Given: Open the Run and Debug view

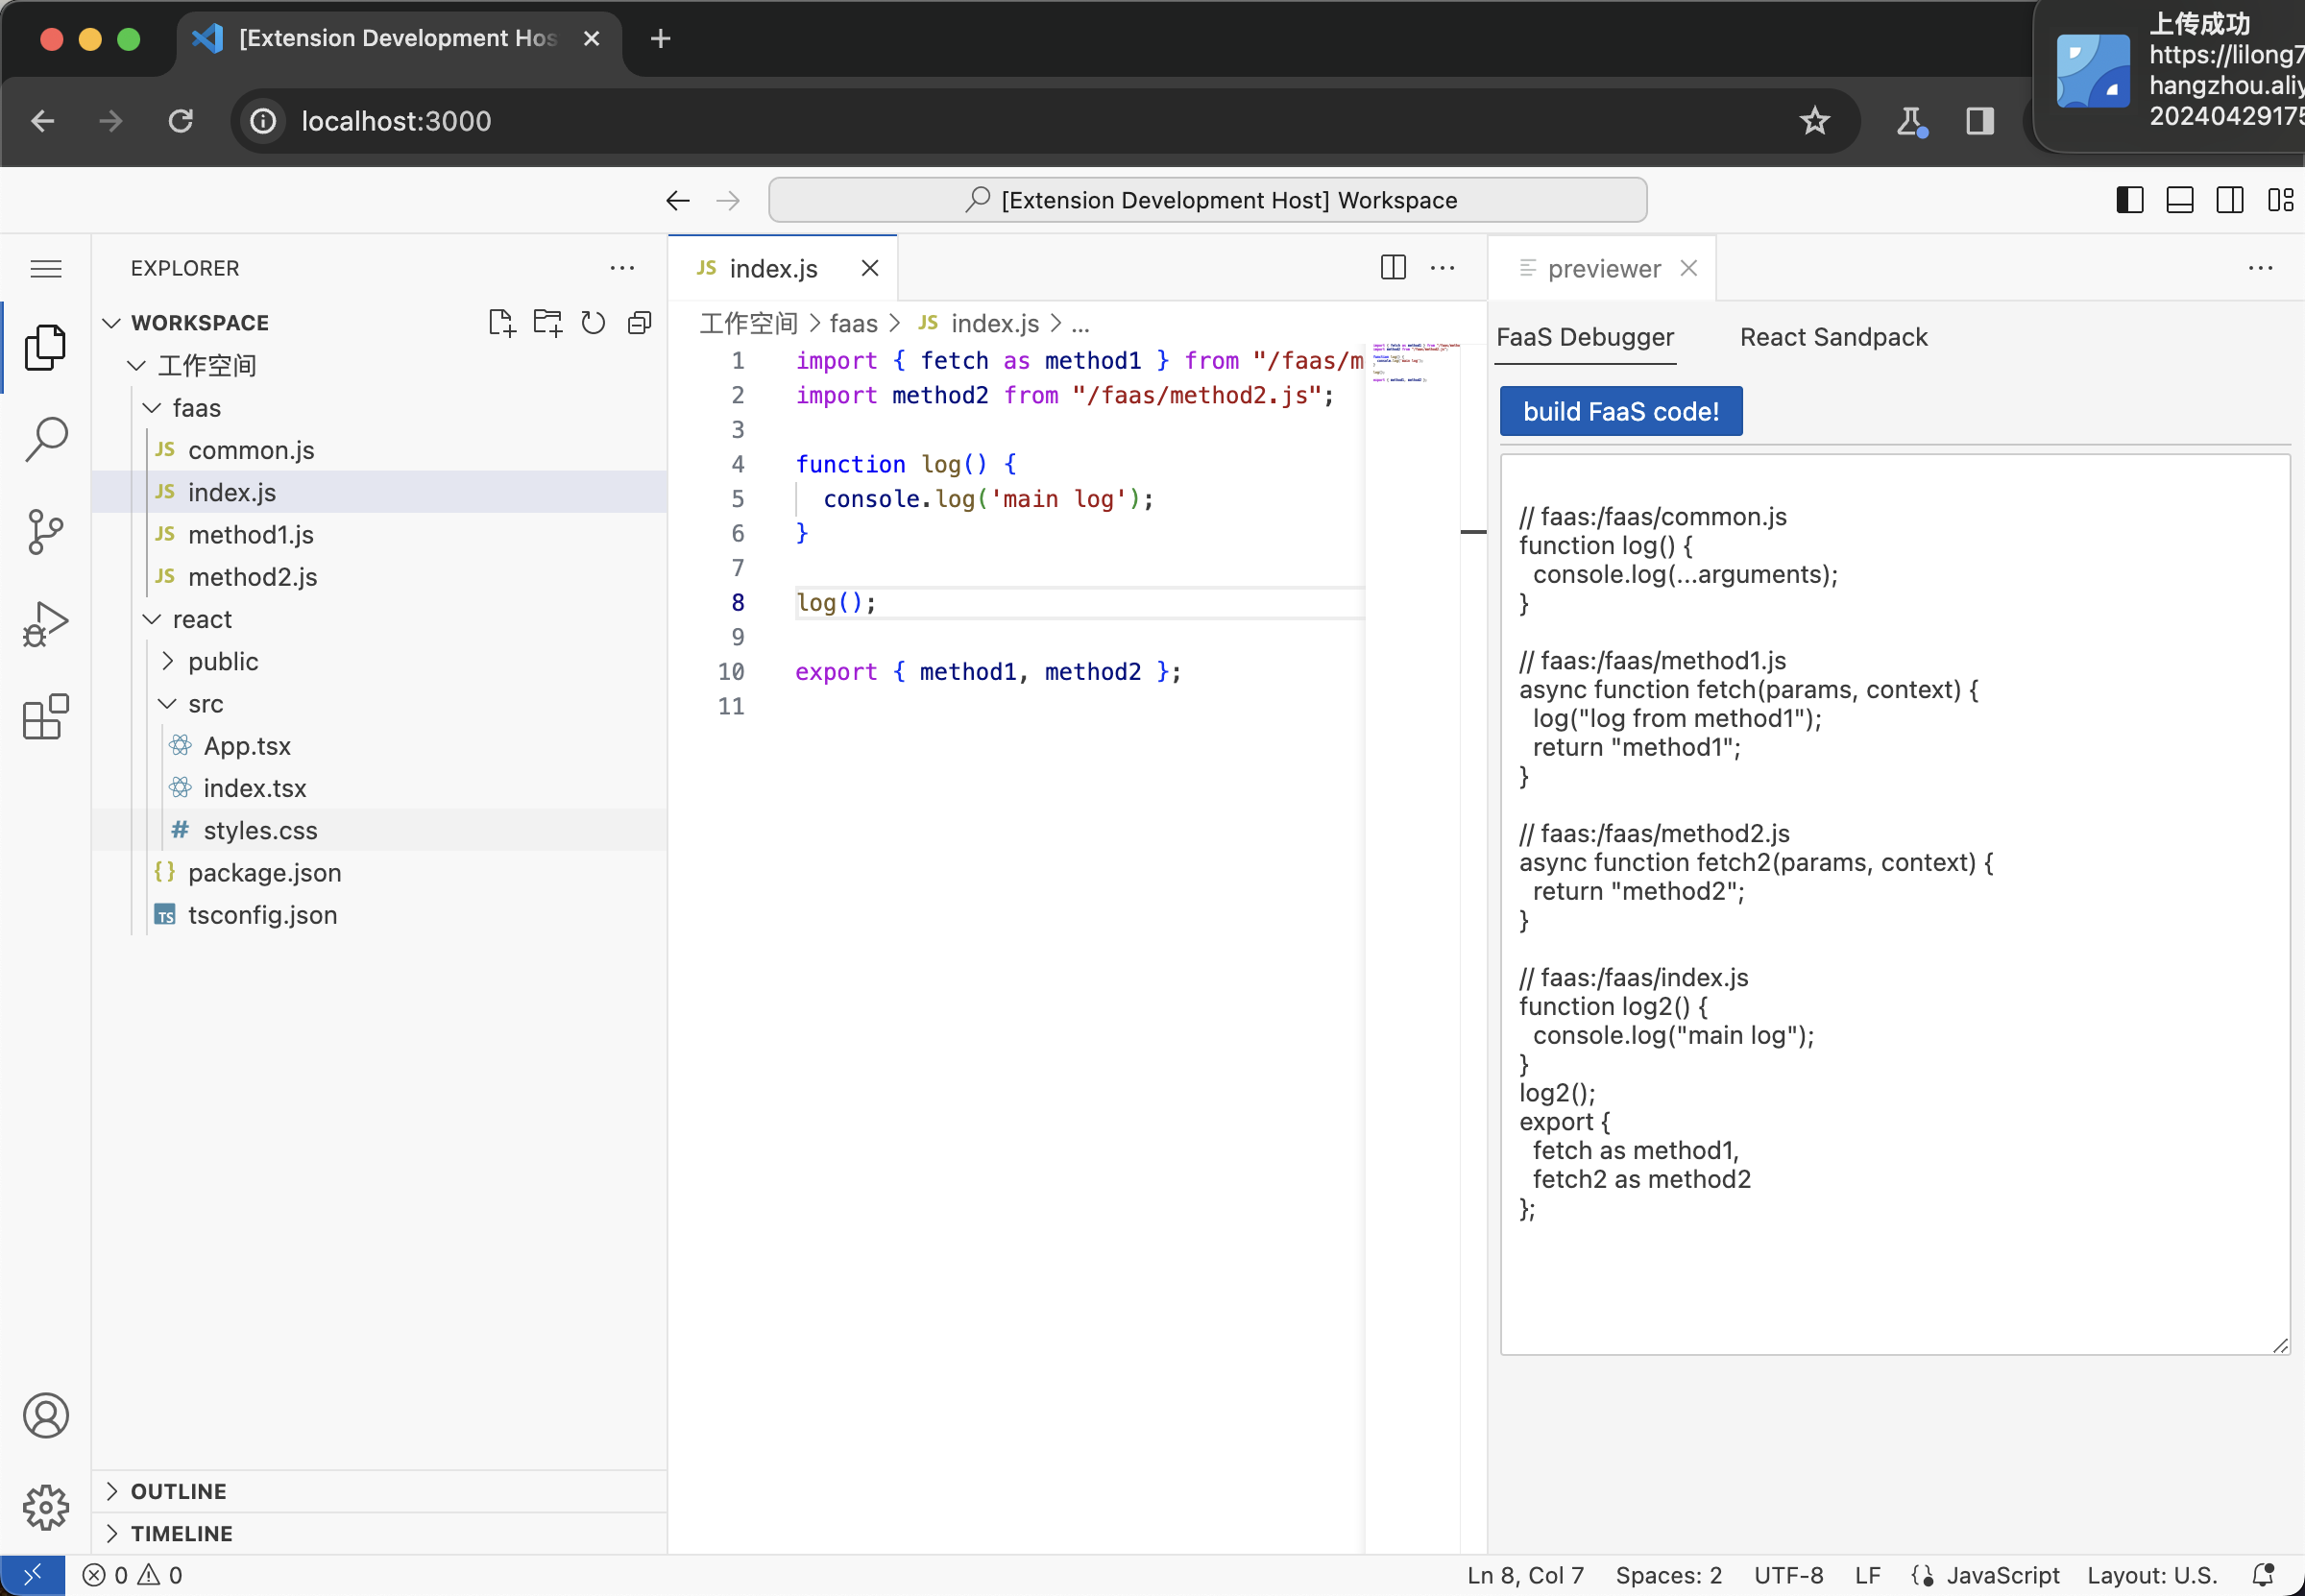Looking at the screenshot, I should [46, 625].
